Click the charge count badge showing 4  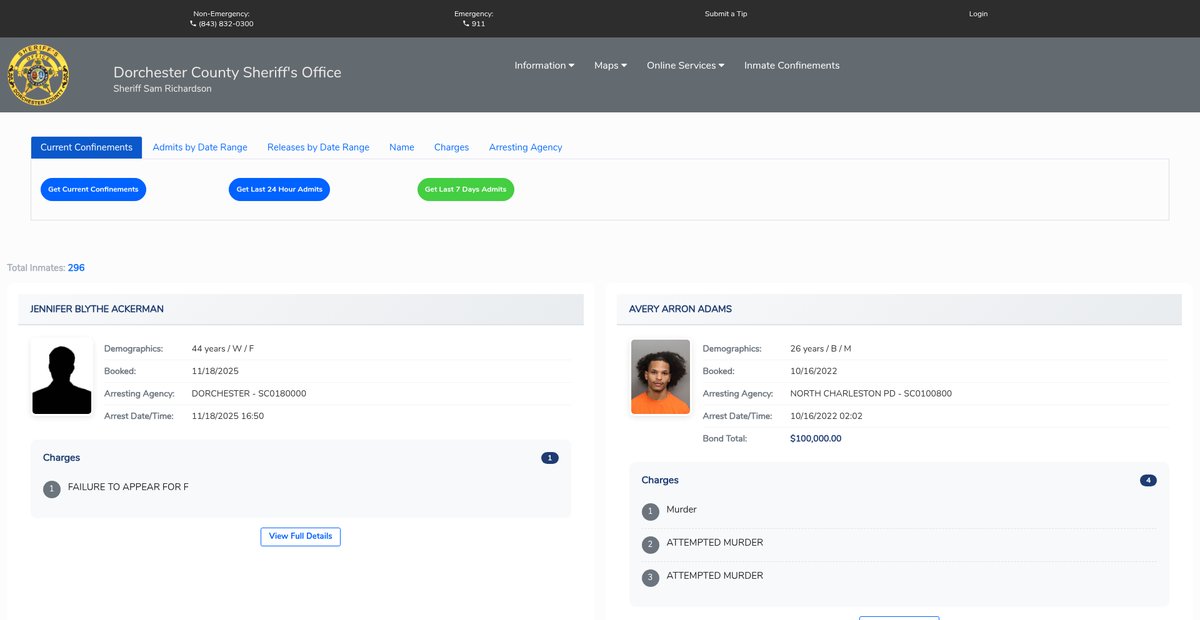click(x=1148, y=481)
